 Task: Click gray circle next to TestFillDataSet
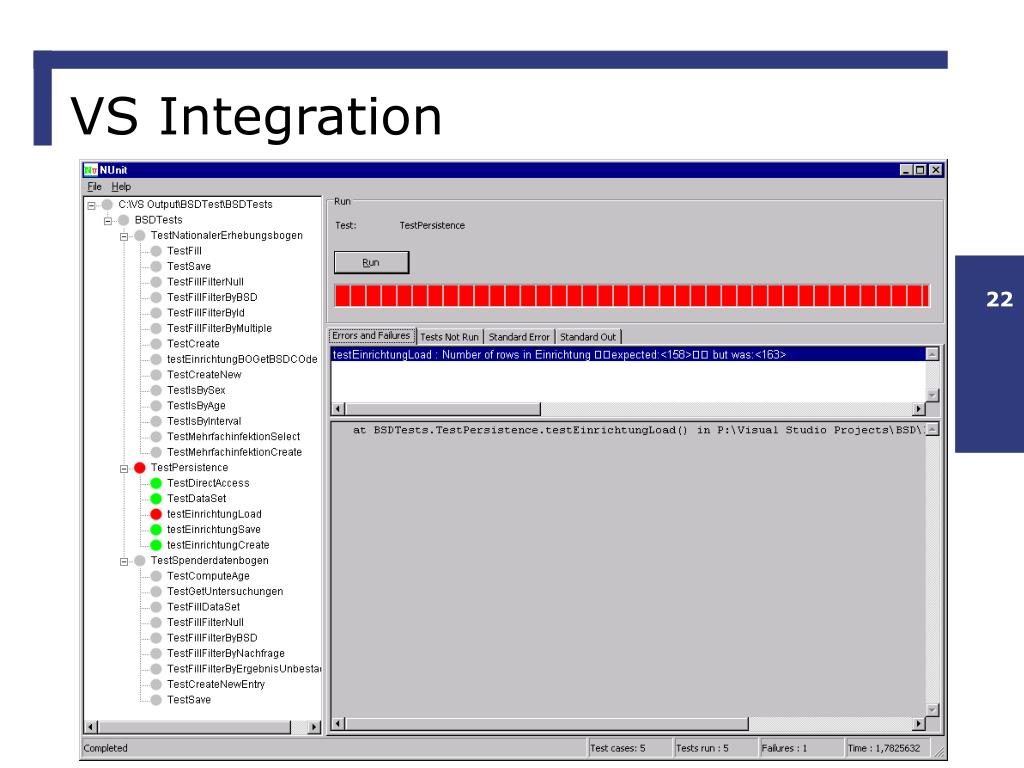(x=156, y=607)
